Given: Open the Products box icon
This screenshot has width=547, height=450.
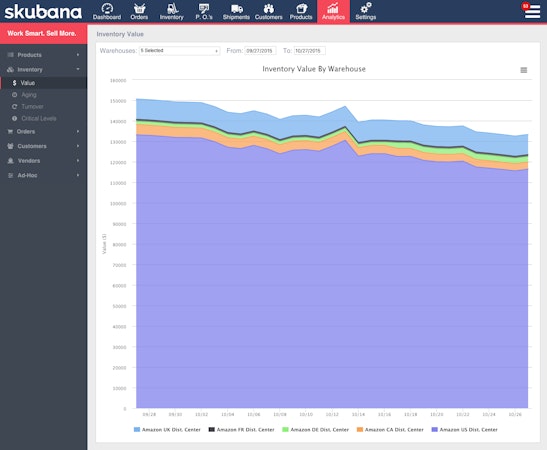Looking at the screenshot, I should 301,8.
